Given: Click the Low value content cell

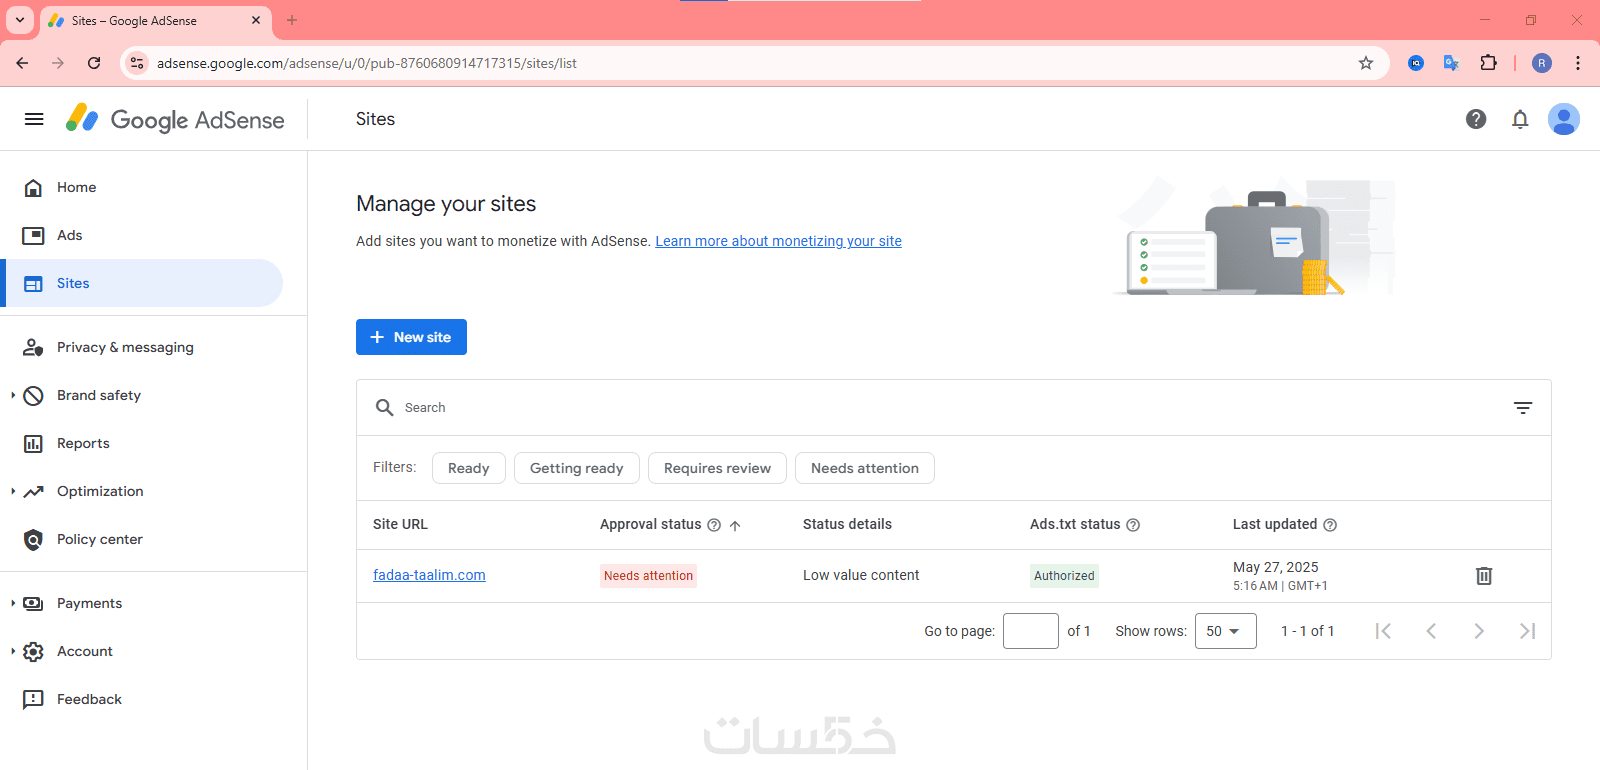Looking at the screenshot, I should [861, 575].
